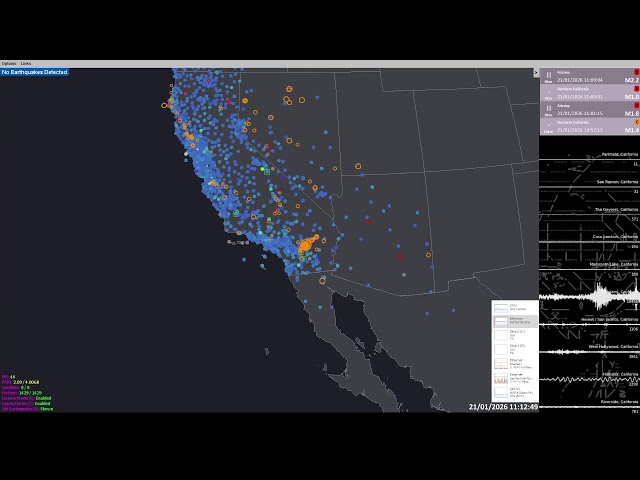Collapse the earthquake list panel arrow
This screenshot has width=640, height=480.
536,73
